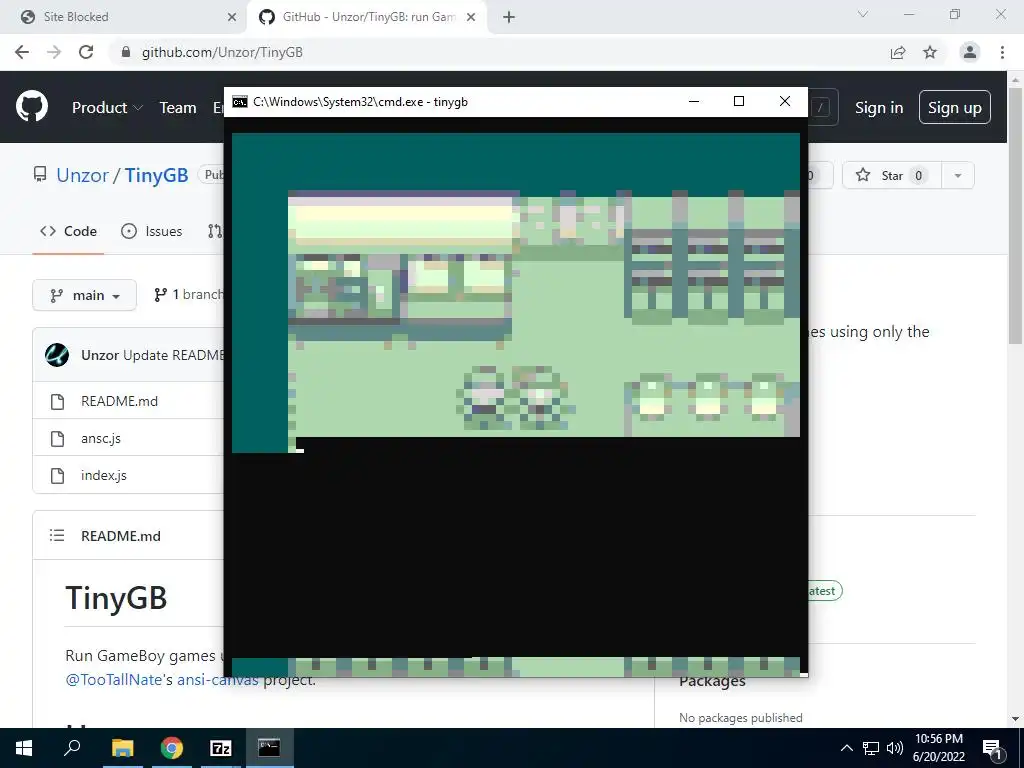Click the README.md section heading
Viewport: 1024px width, 768px height.
[x=121, y=536]
